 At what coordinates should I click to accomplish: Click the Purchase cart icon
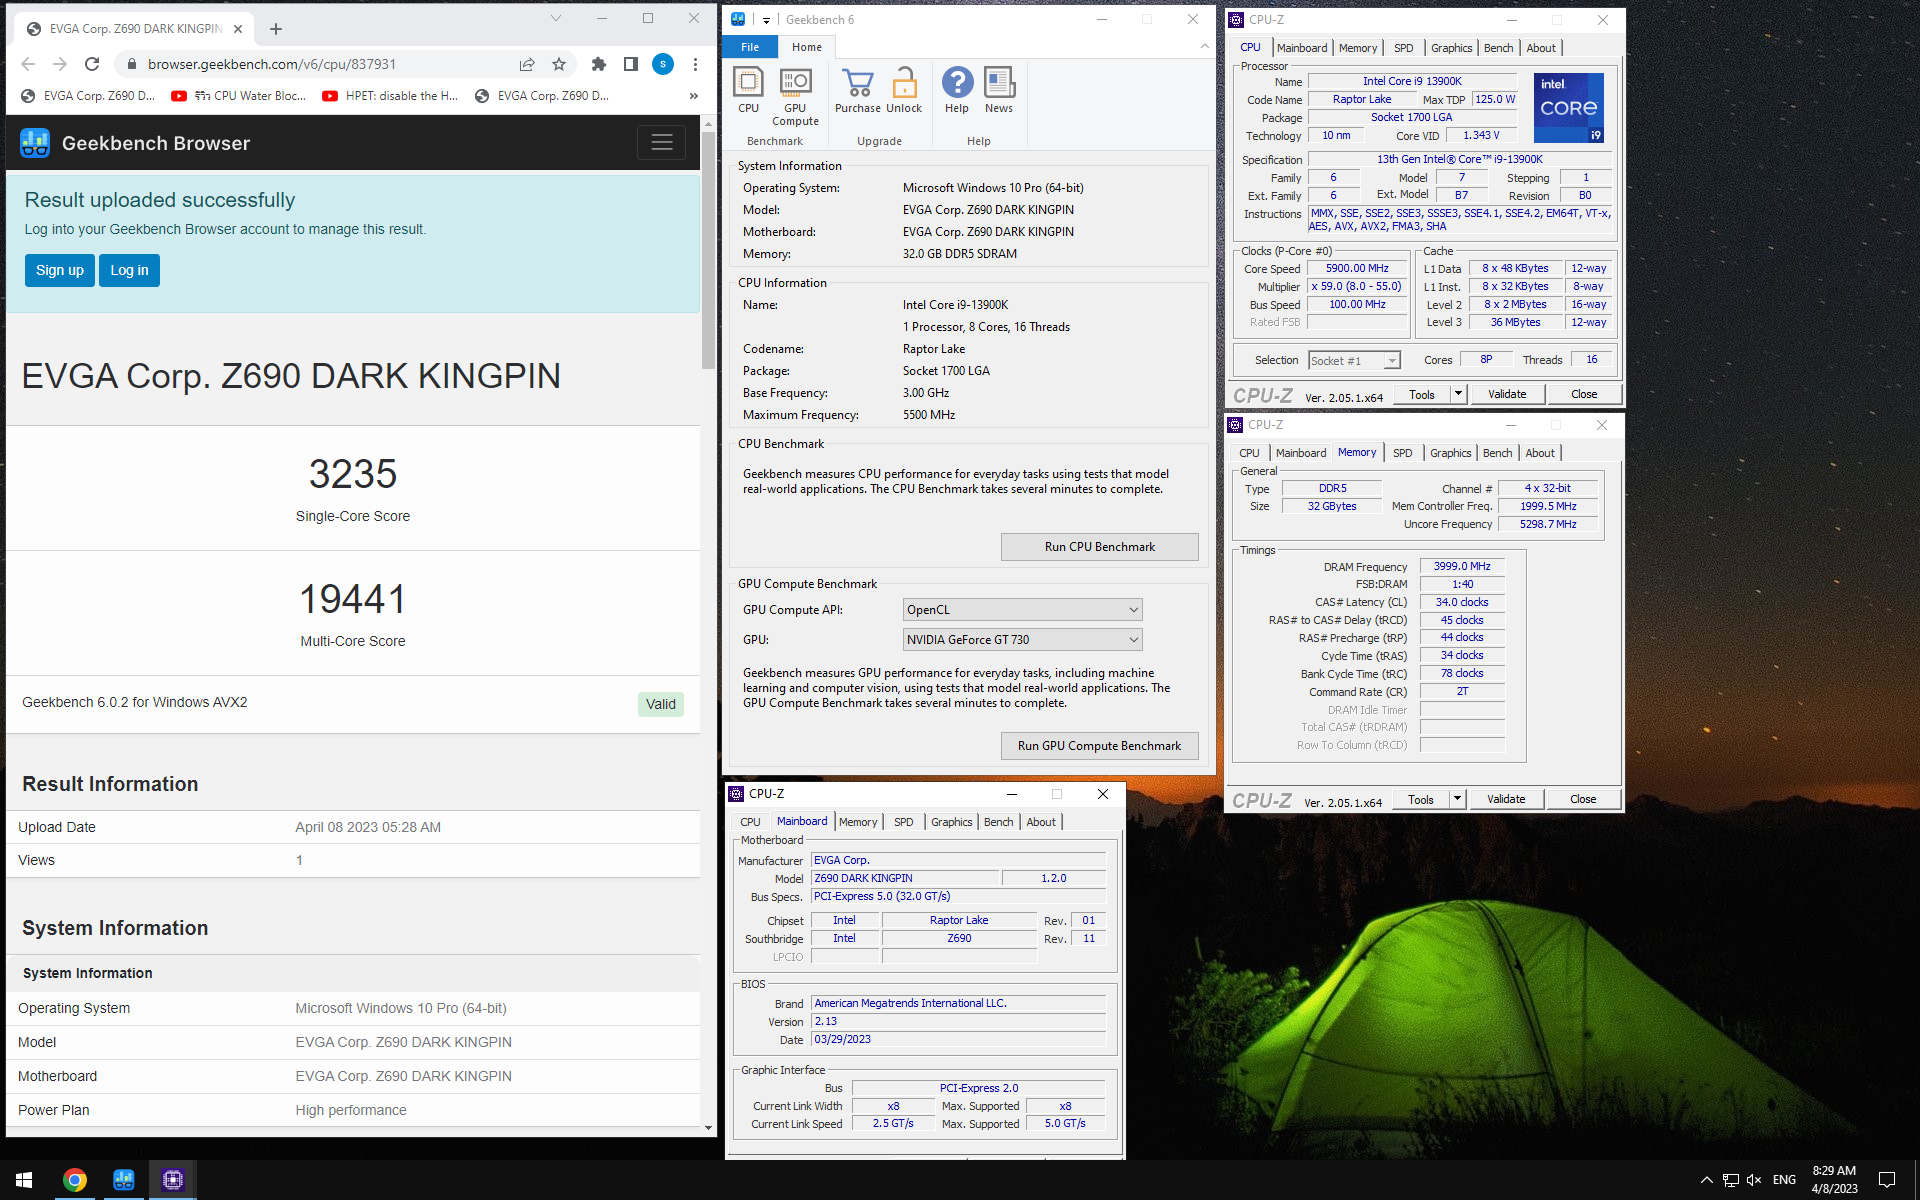[858, 90]
